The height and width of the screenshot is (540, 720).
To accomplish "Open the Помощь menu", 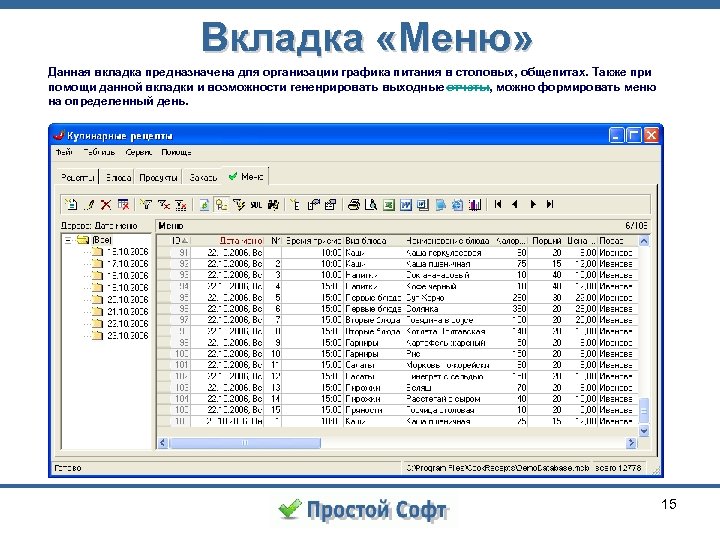I will point(176,152).
